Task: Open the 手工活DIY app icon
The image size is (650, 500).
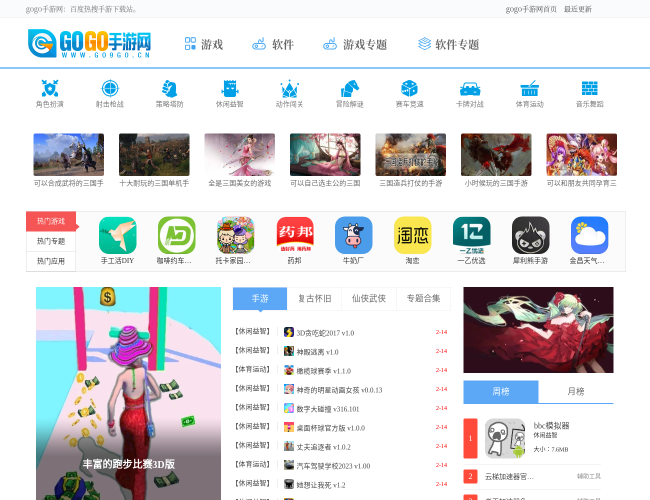Action: click(118, 235)
